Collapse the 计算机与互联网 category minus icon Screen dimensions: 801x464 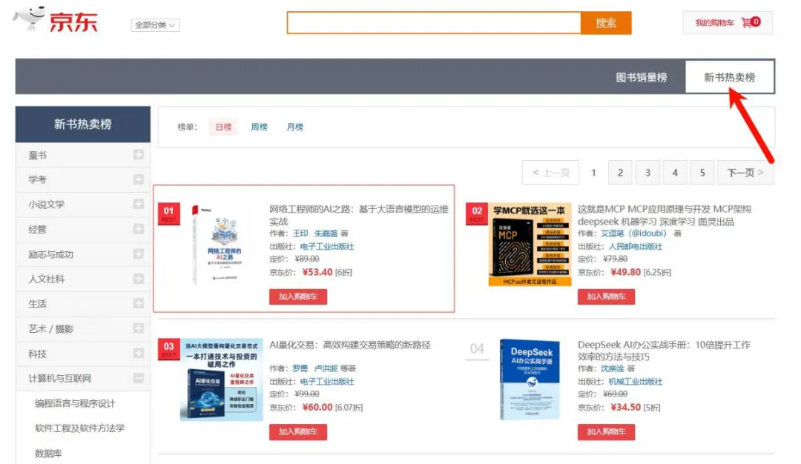[138, 378]
